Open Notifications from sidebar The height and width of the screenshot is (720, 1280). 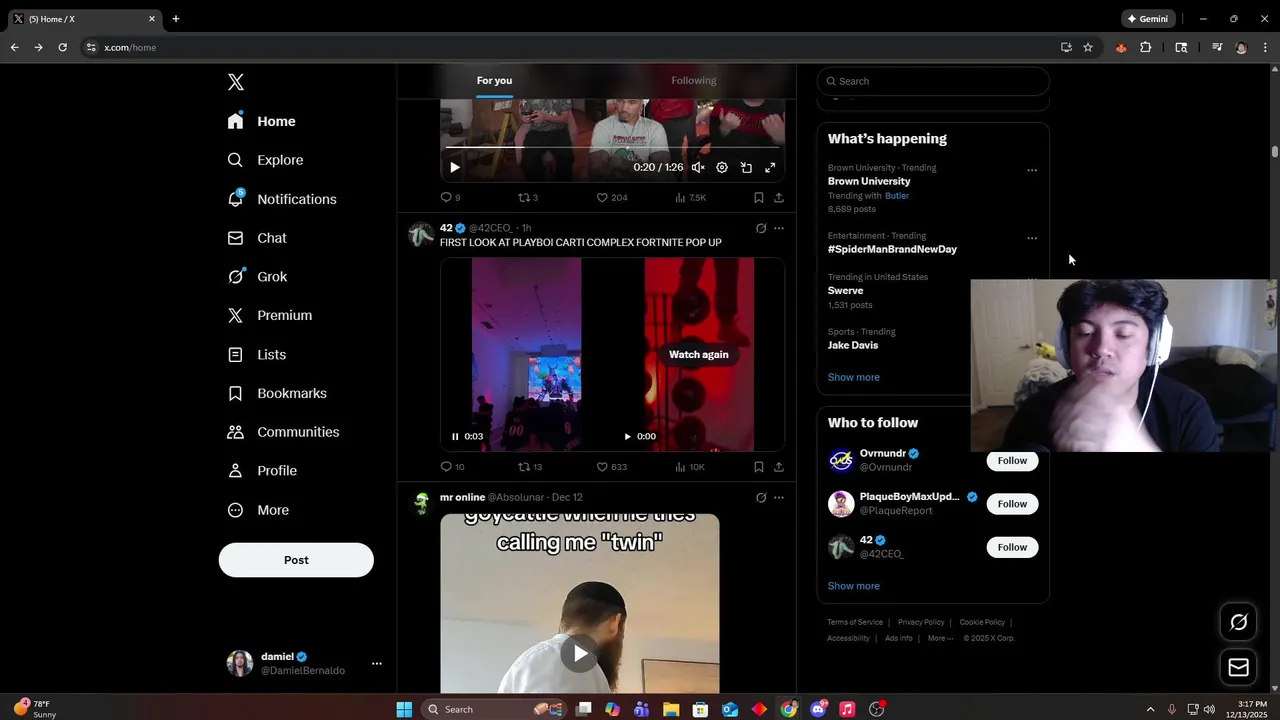pyautogui.click(x=281, y=199)
